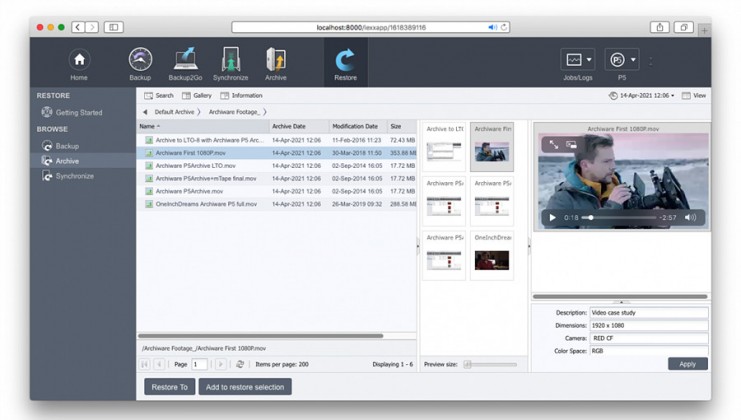Adjust the Preview size slider
Screen dimensions: 741x420
(x=492, y=364)
